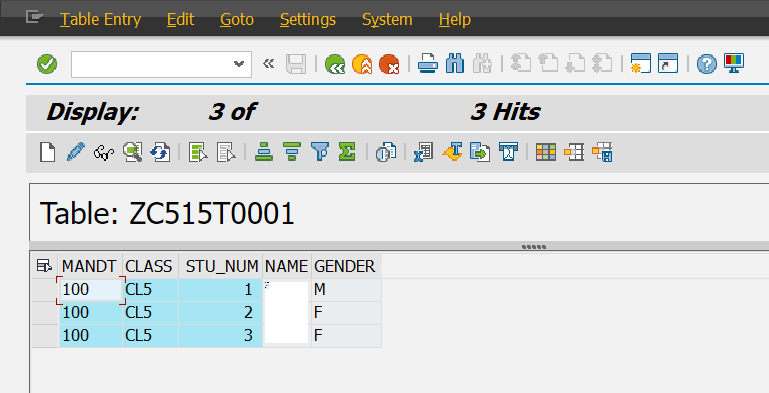Click the STU_NUM cell showing '3'
Viewport: 769px width, 393px height.
click(220, 336)
